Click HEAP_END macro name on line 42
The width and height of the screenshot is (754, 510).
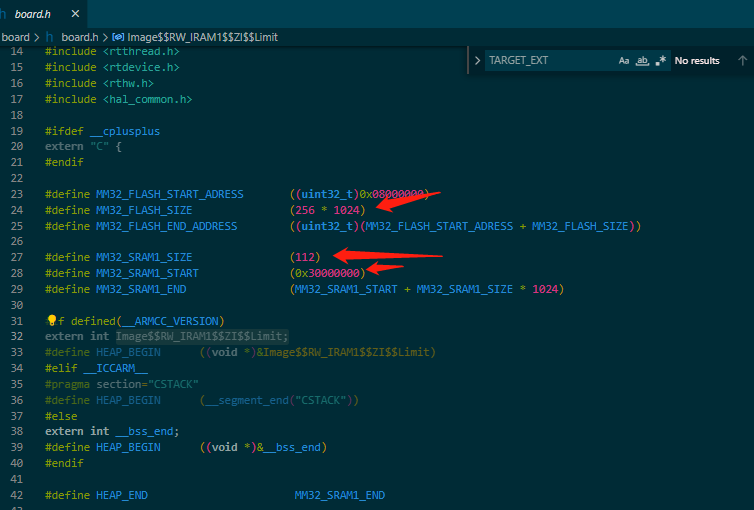coord(122,495)
